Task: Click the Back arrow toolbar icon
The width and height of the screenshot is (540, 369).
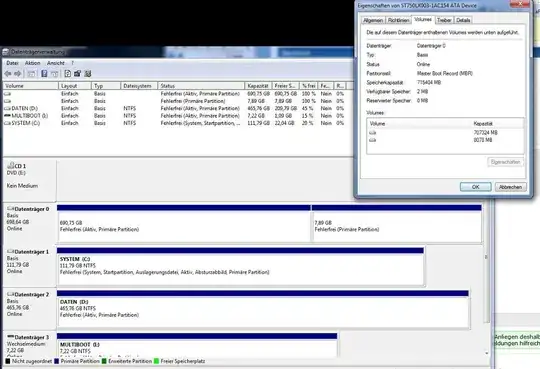Action: click(x=8, y=74)
